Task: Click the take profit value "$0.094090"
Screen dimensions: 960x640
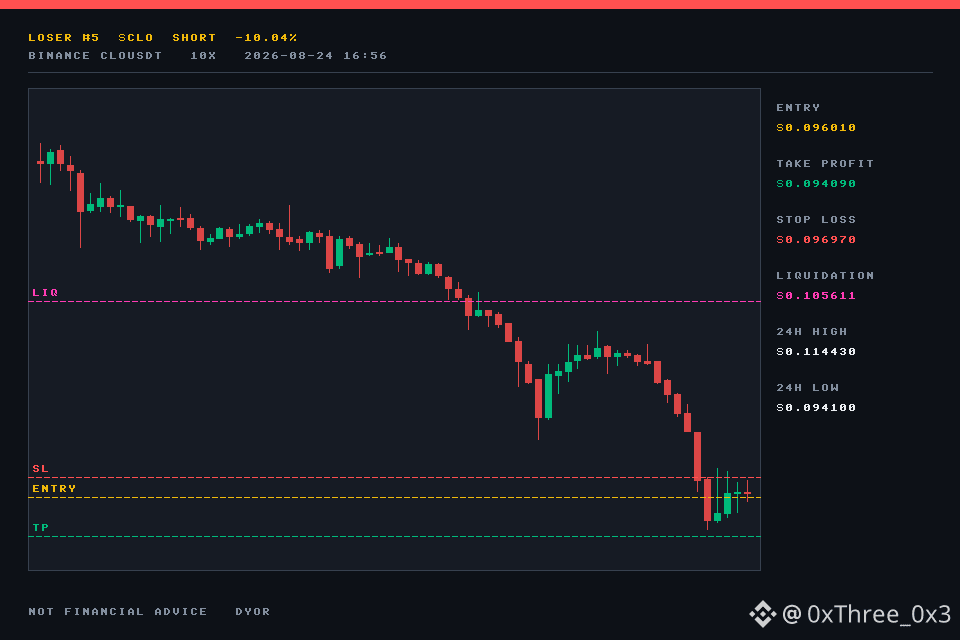Action: (x=816, y=184)
